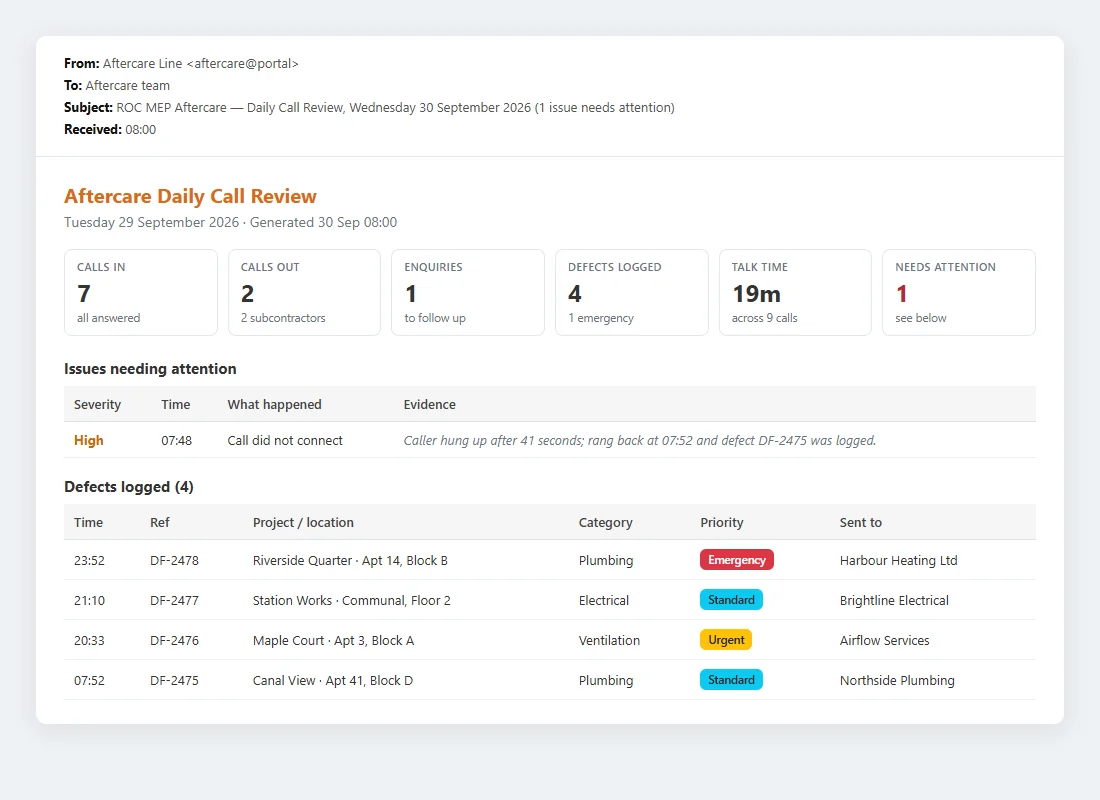Click Plumbing category in the DF-2478 row
This screenshot has width=1100, height=800.
tap(605, 560)
